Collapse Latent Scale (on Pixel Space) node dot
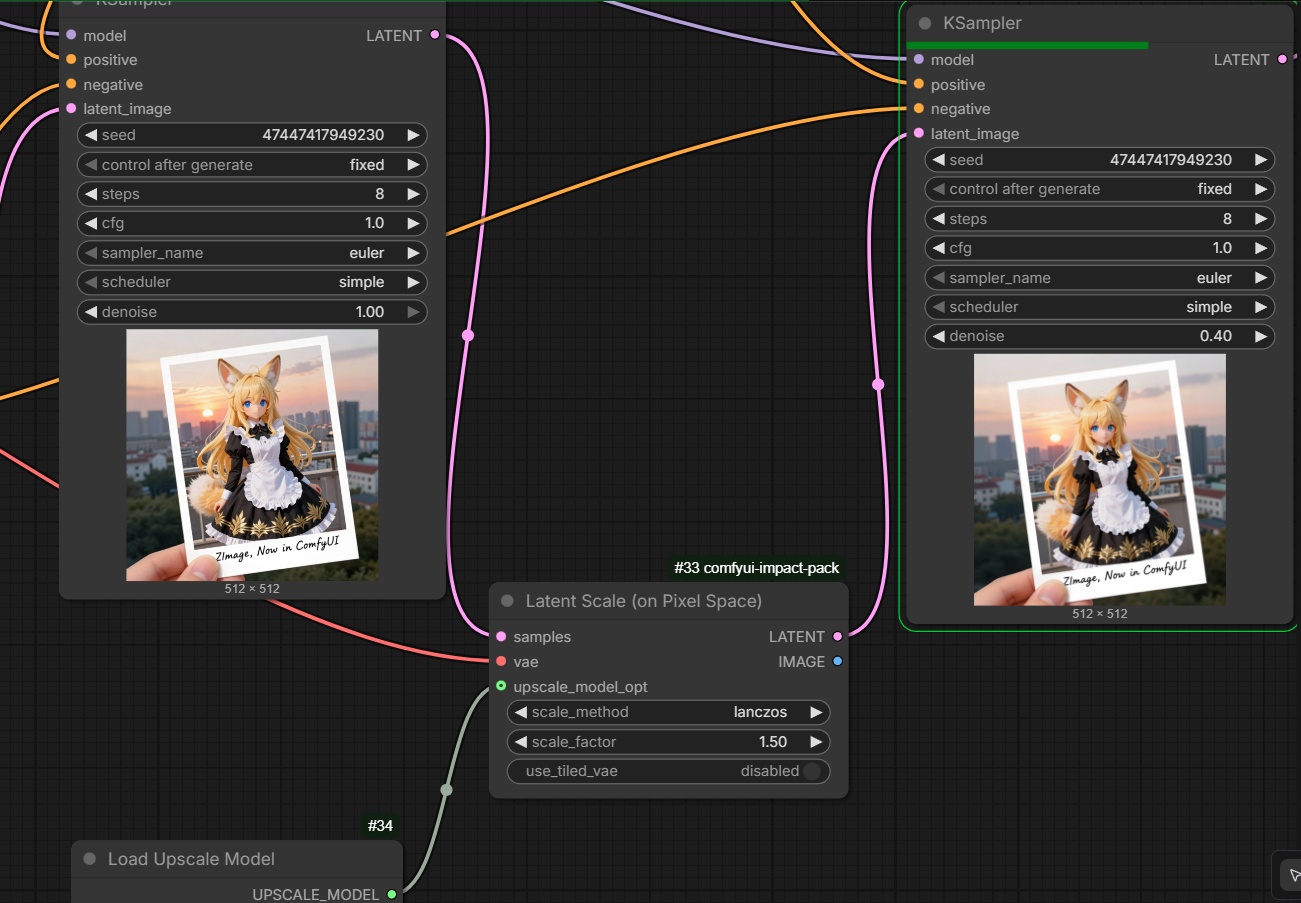Viewport: 1301px width, 903px height. point(507,601)
